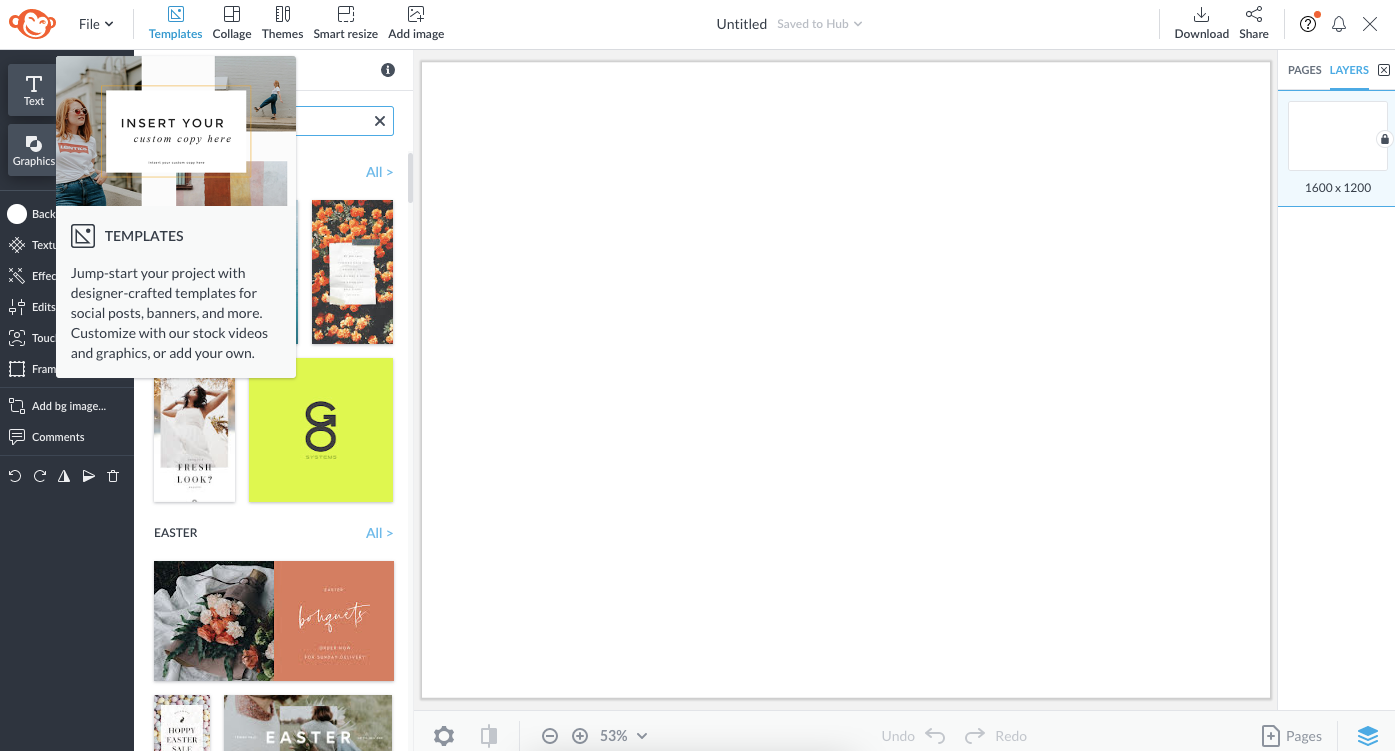Open the Frames tool
Screen dimensions: 1395x751
tap(30, 369)
